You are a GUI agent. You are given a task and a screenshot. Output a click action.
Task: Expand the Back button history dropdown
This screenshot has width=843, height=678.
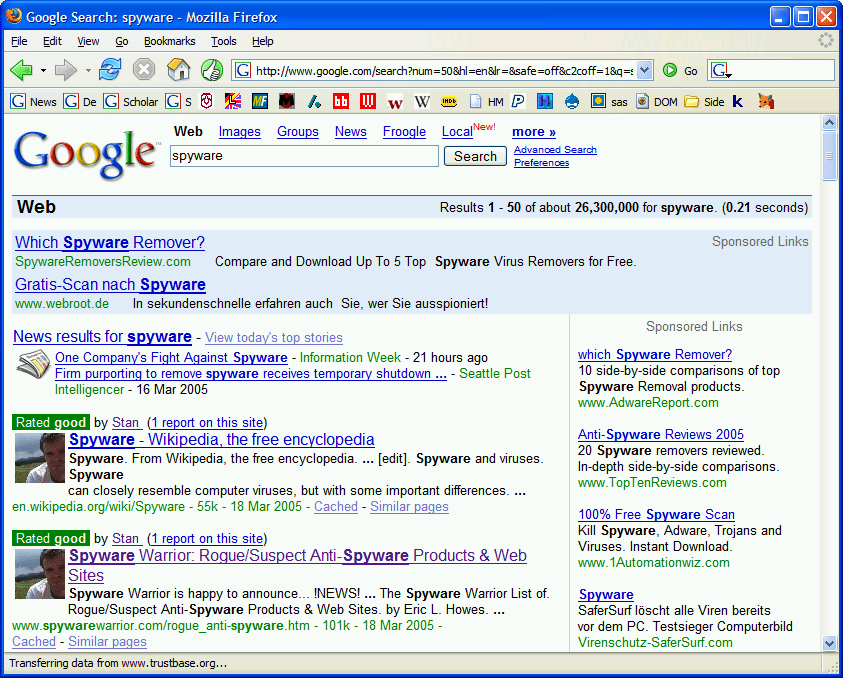tap(43, 70)
